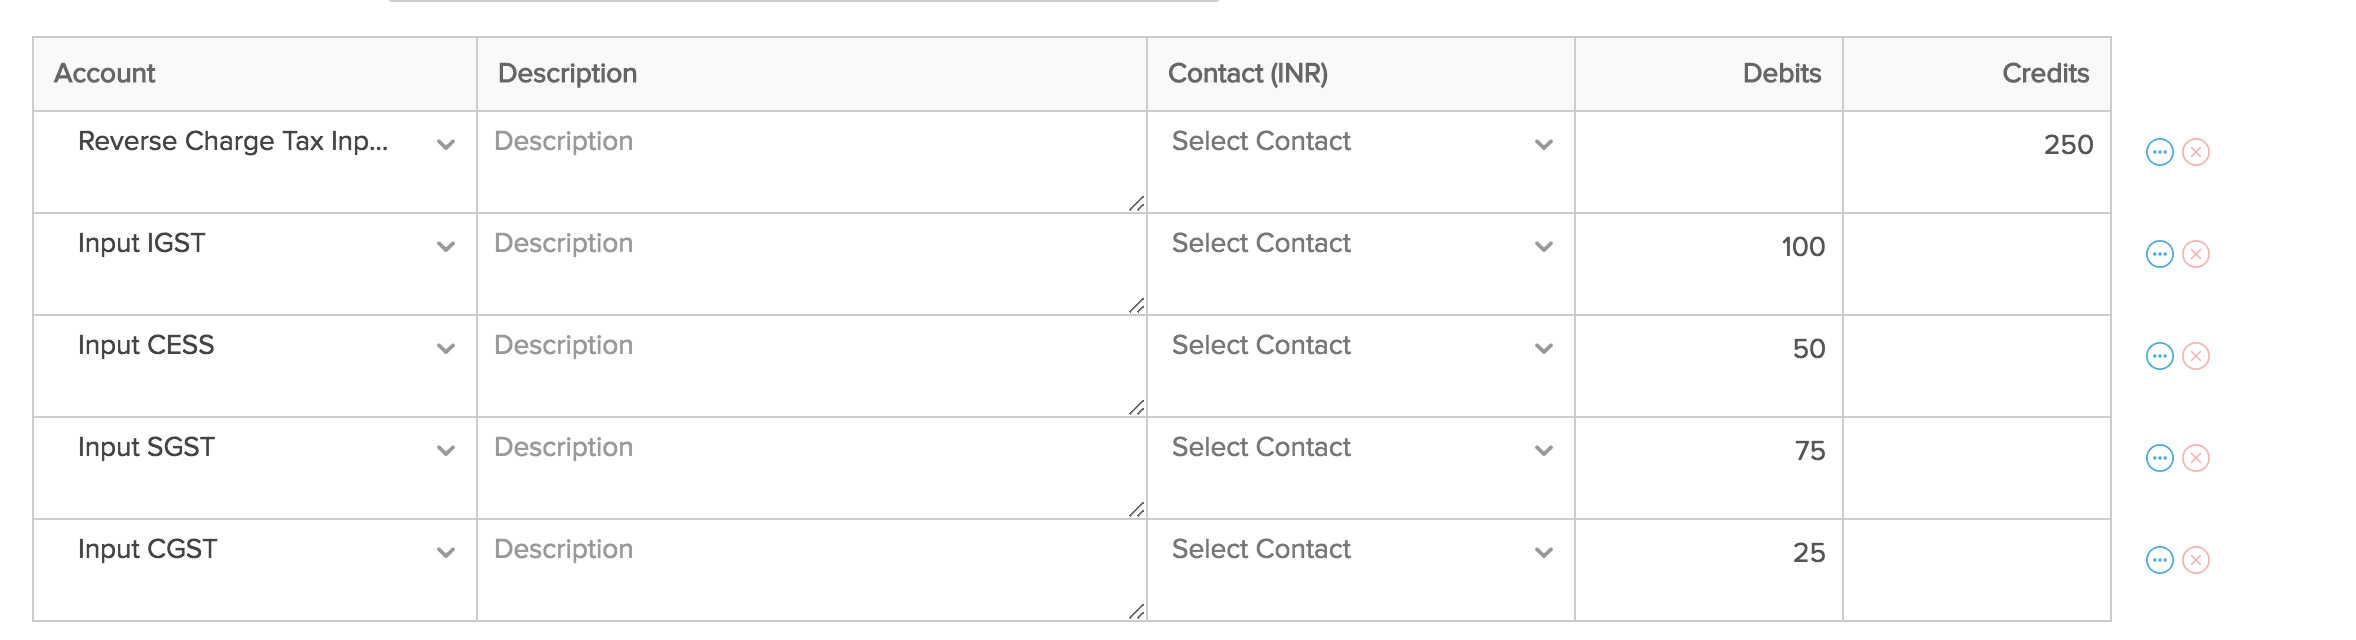Viewport: 2356px width, 640px height.
Task: Choose a contact for the Input CGST row
Action: pyautogui.click(x=1360, y=551)
